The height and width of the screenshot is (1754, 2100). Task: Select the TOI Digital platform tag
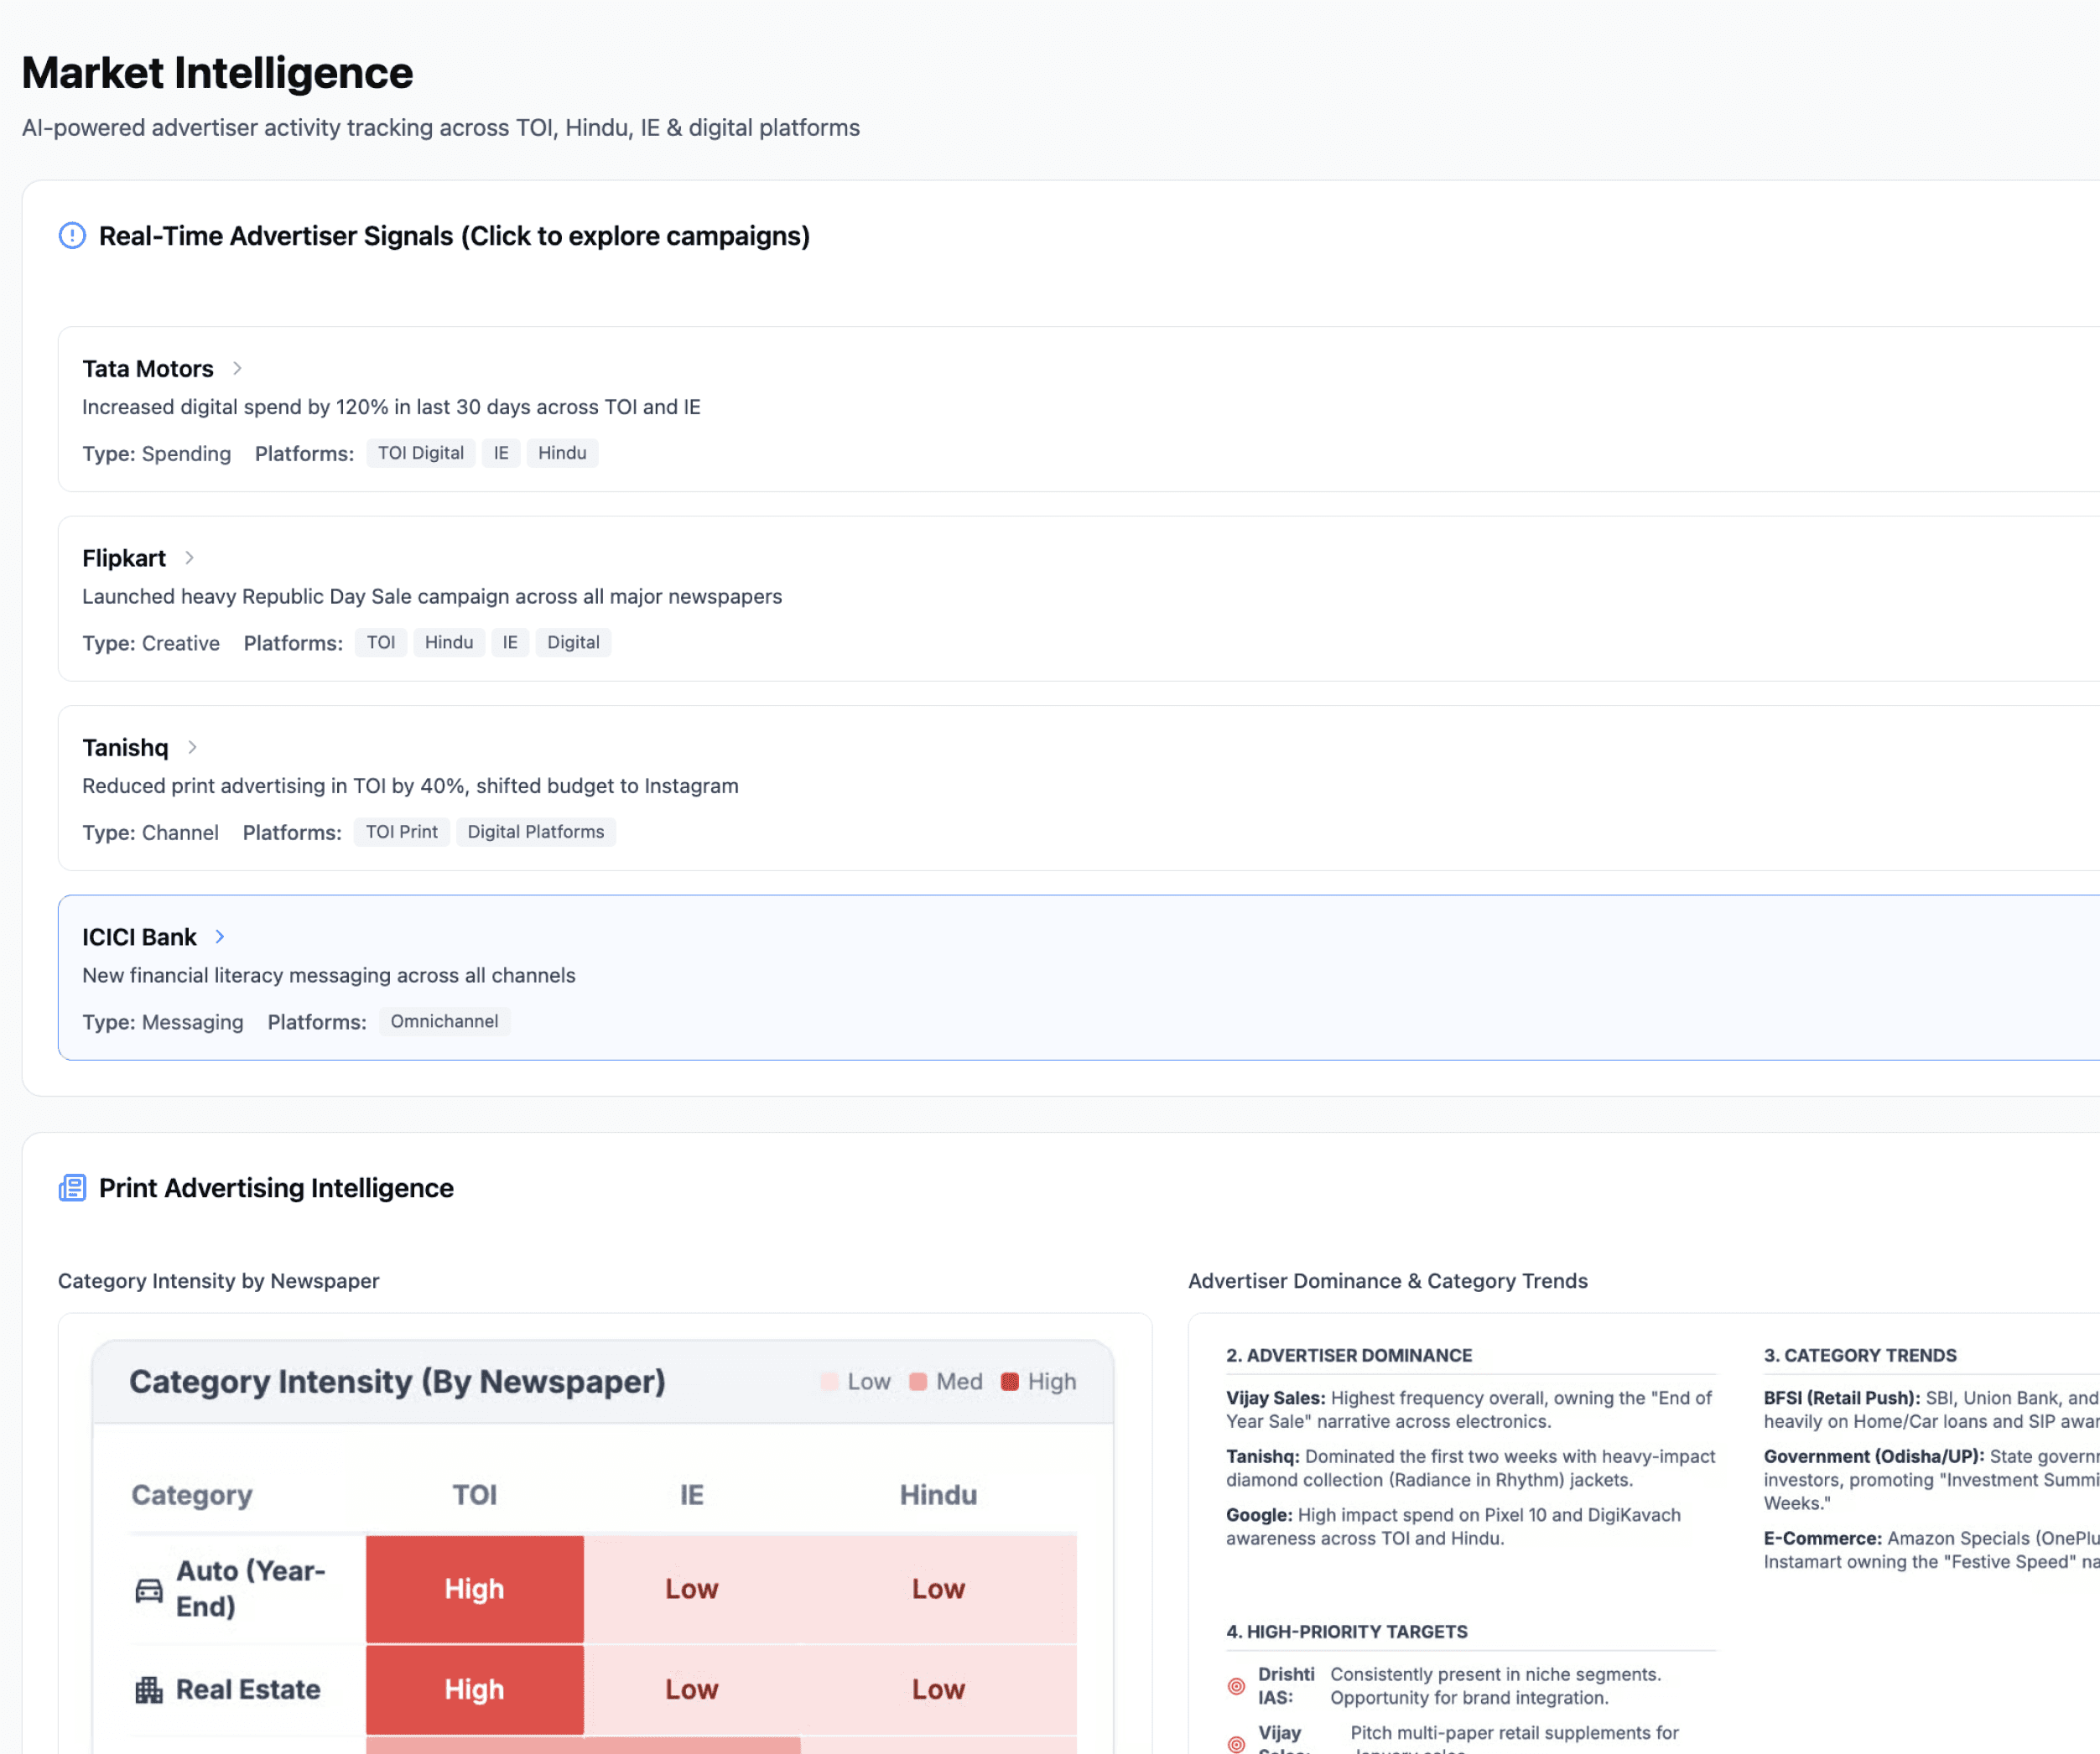(420, 453)
